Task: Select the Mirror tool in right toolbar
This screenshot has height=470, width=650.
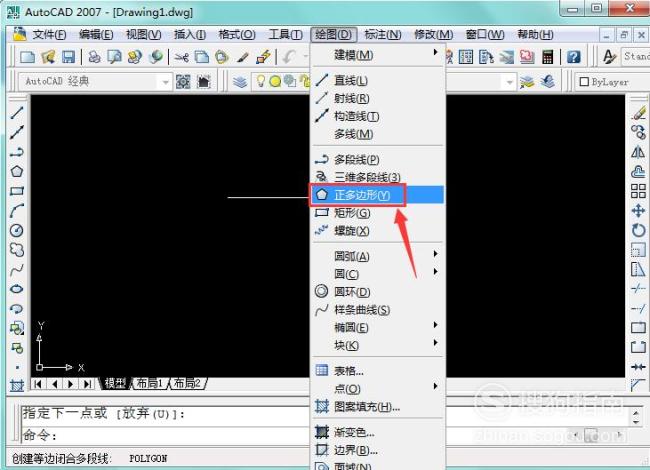Action: pos(638,152)
